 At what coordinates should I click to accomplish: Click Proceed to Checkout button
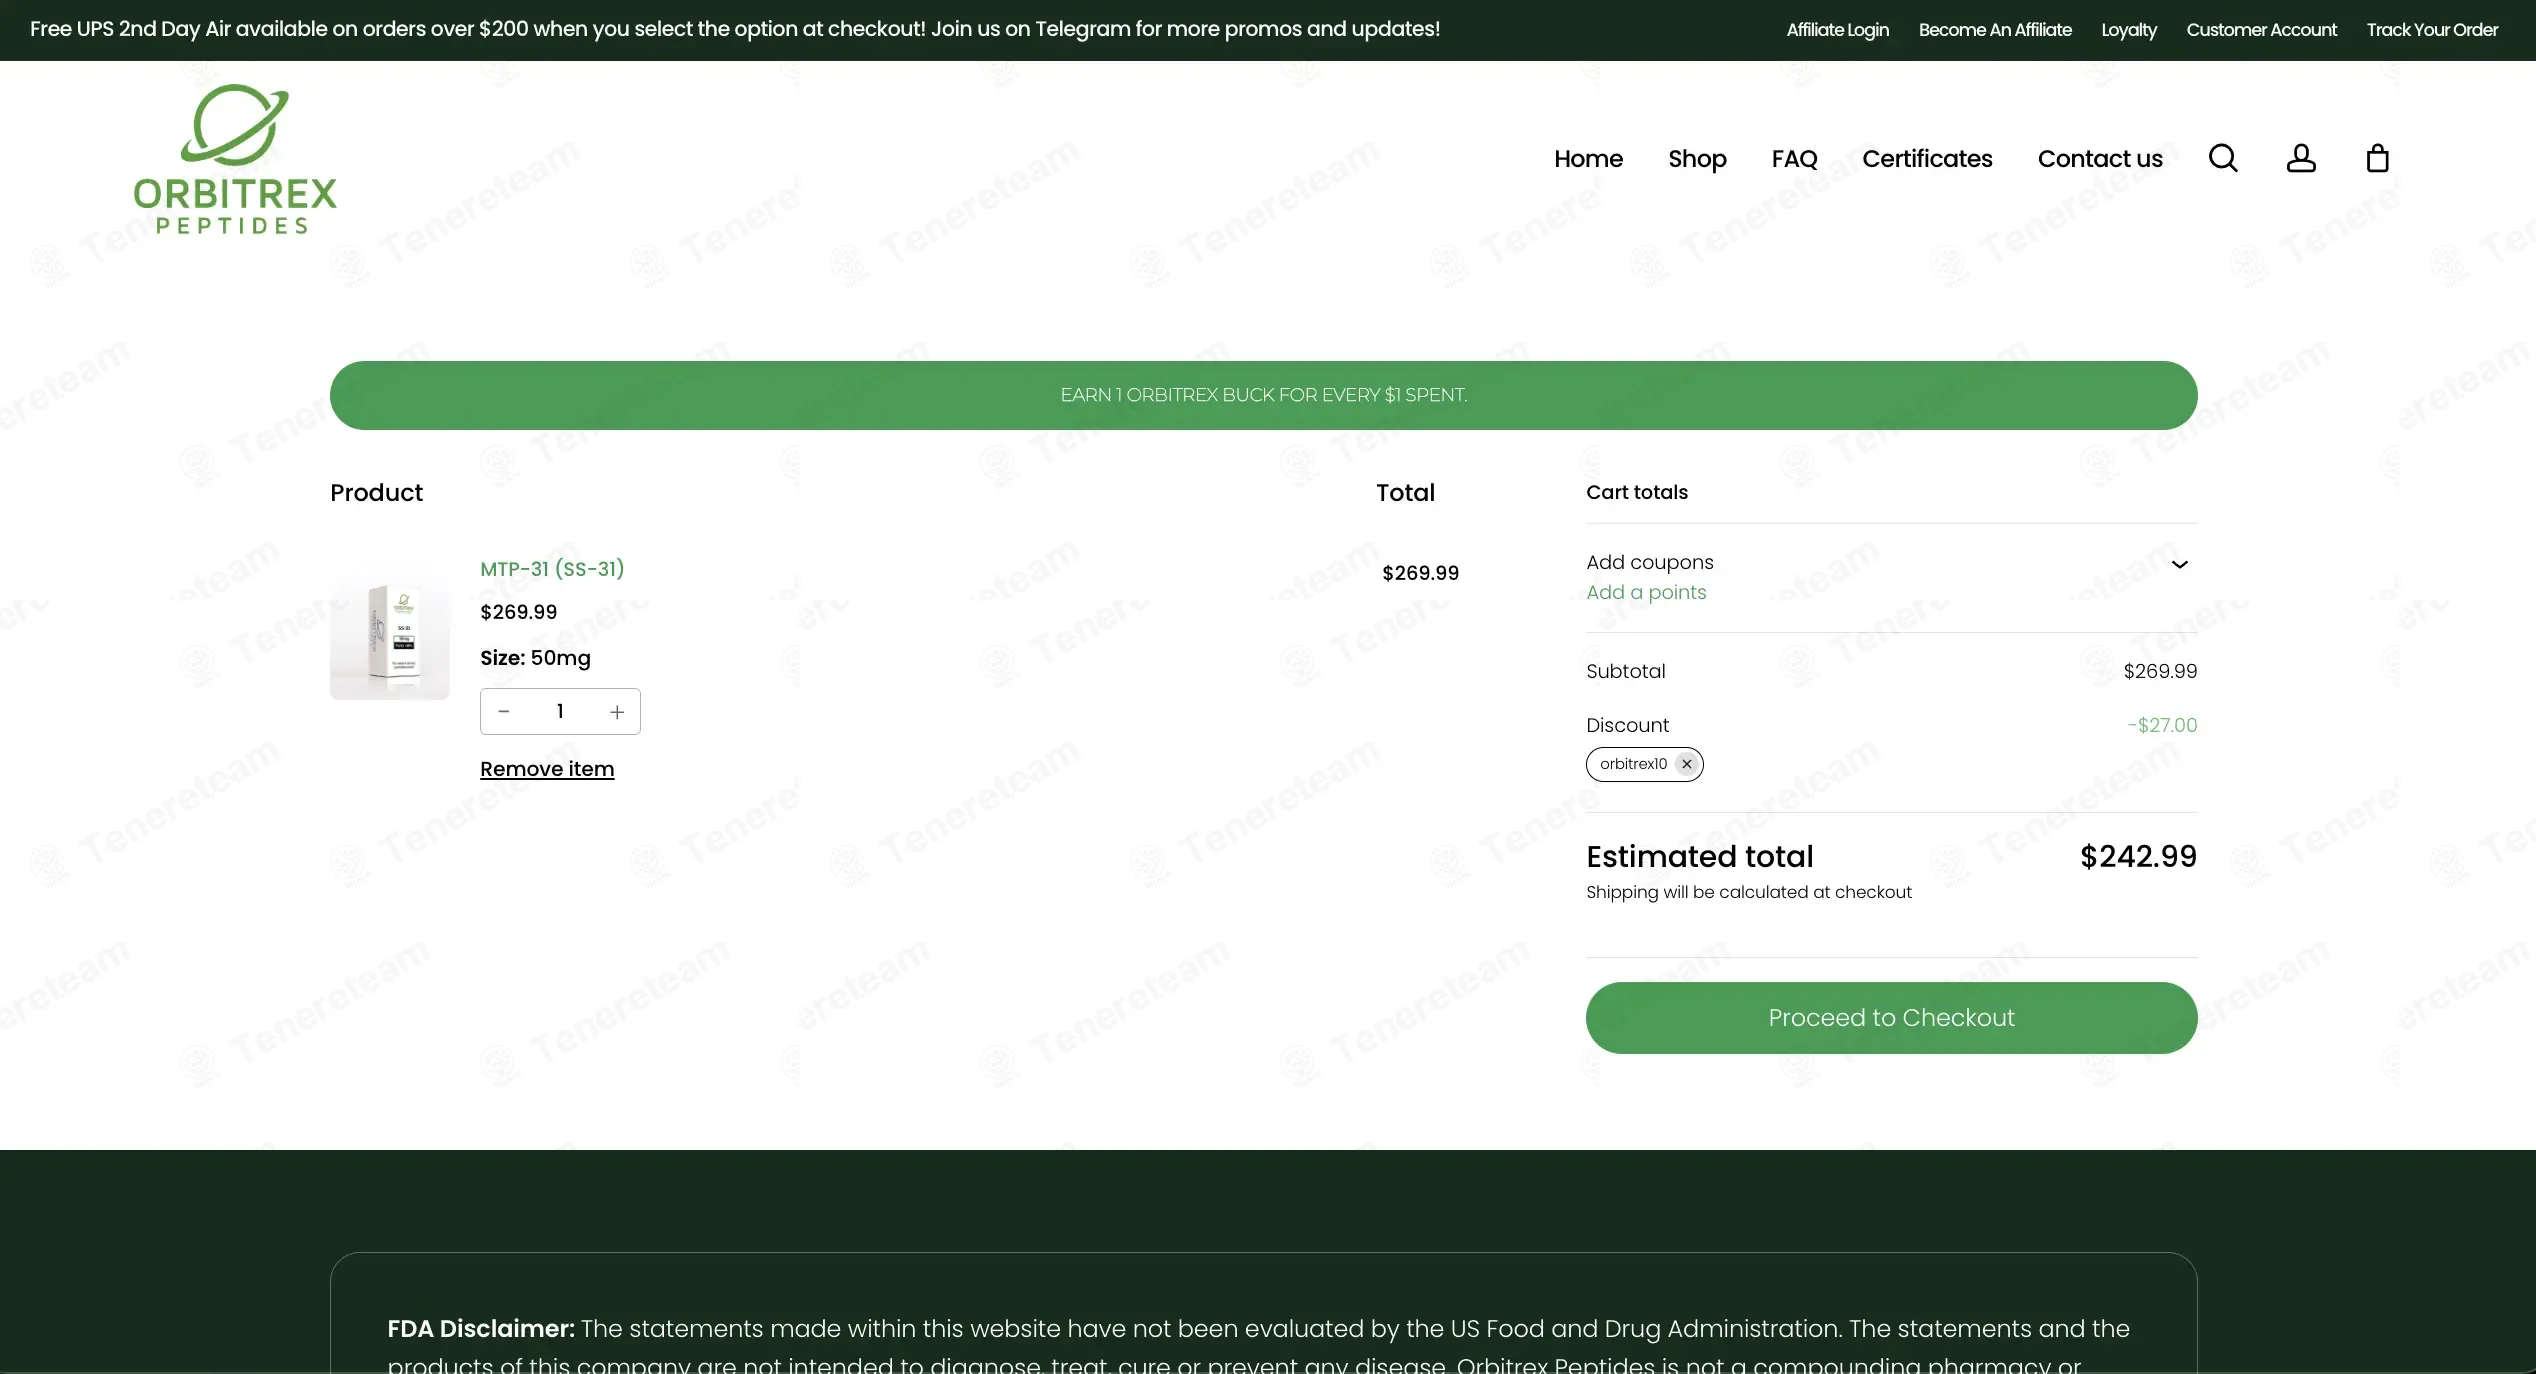click(1891, 1017)
